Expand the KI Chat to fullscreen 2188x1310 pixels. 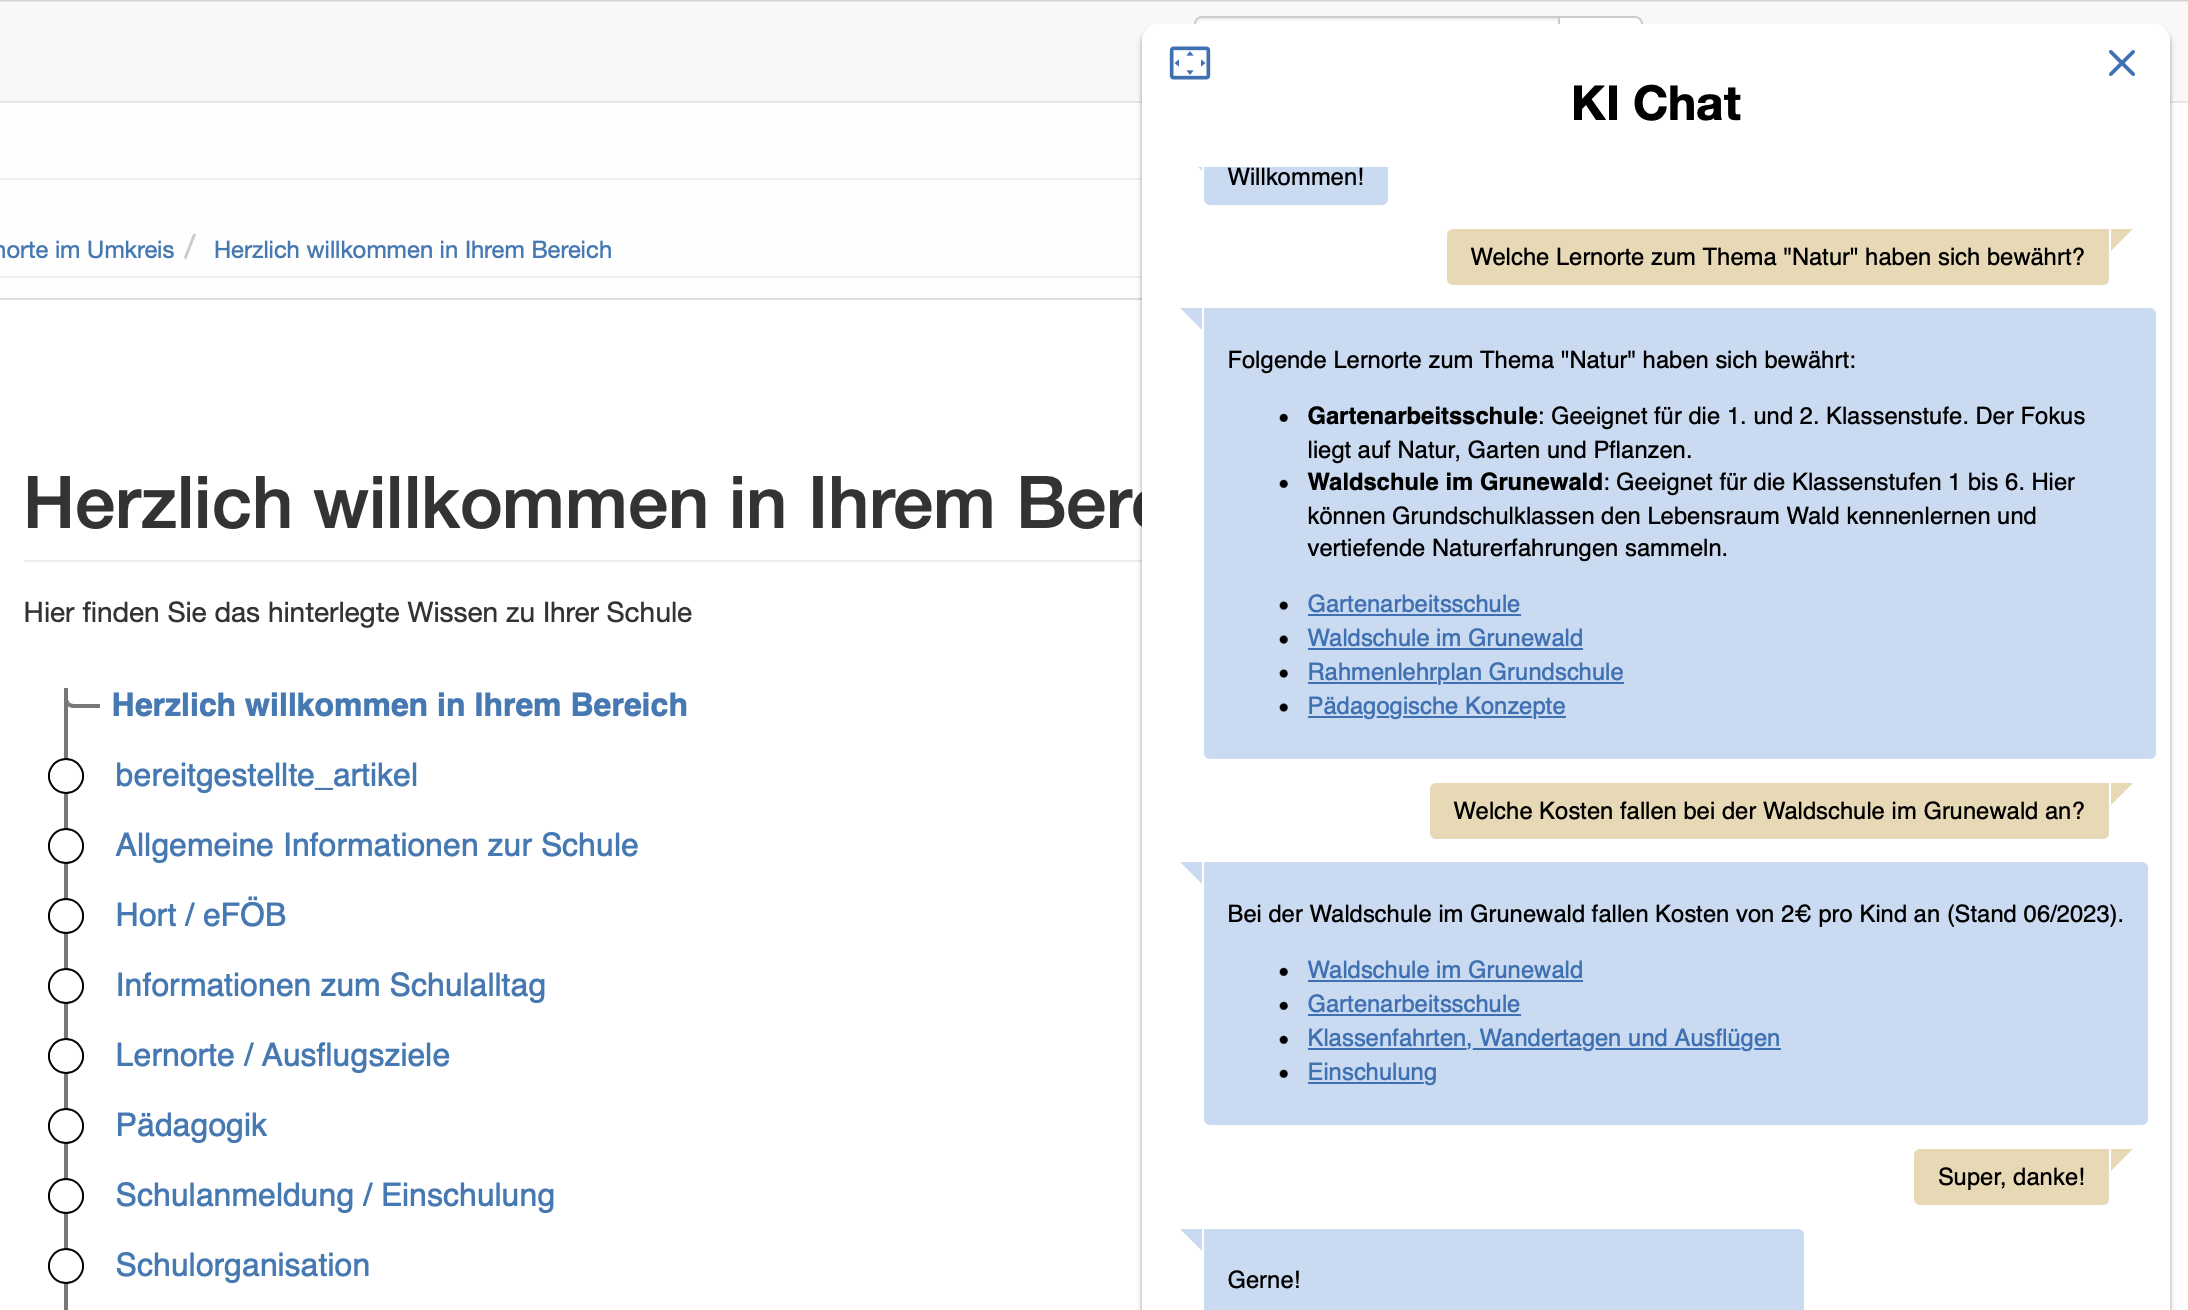(1189, 63)
